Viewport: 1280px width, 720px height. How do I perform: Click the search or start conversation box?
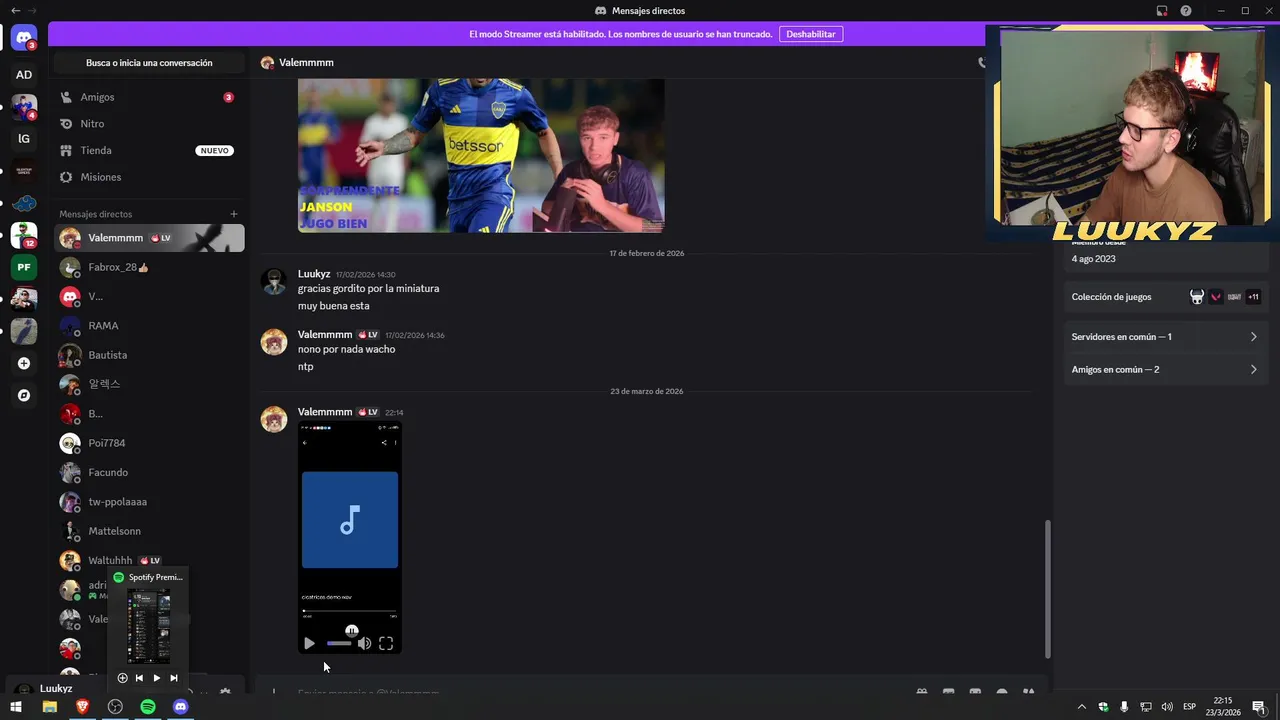point(149,63)
